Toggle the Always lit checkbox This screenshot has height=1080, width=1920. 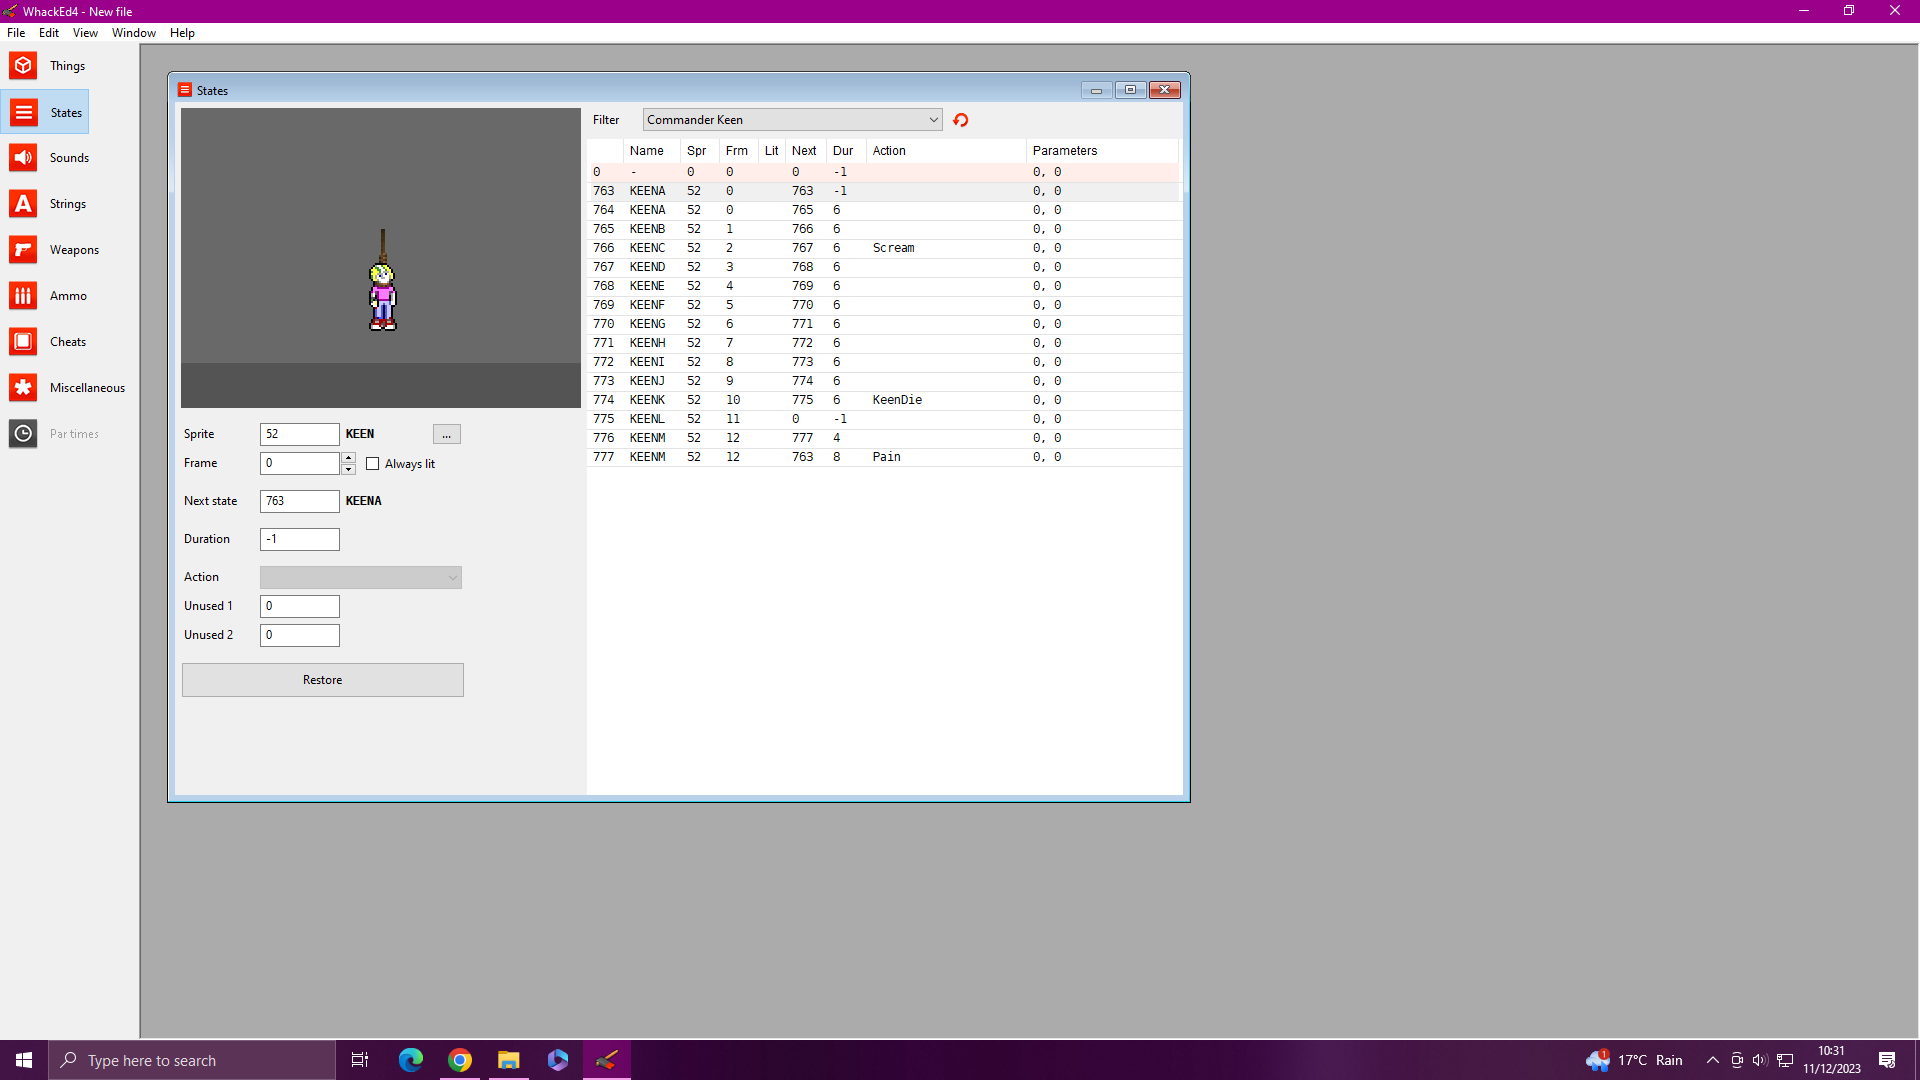pyautogui.click(x=373, y=464)
